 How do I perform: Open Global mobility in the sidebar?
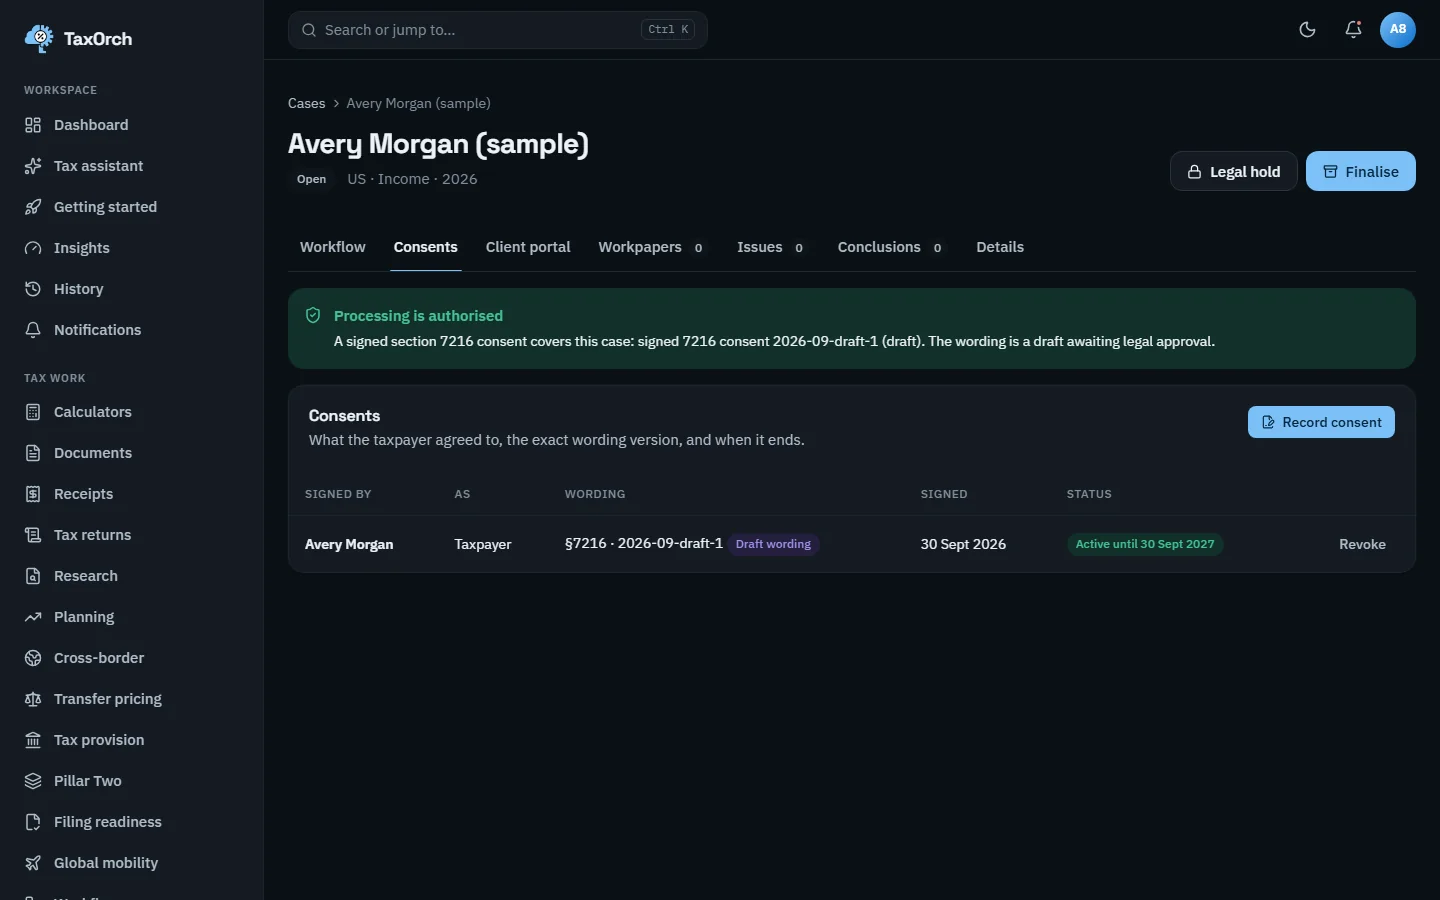click(x=132, y=863)
